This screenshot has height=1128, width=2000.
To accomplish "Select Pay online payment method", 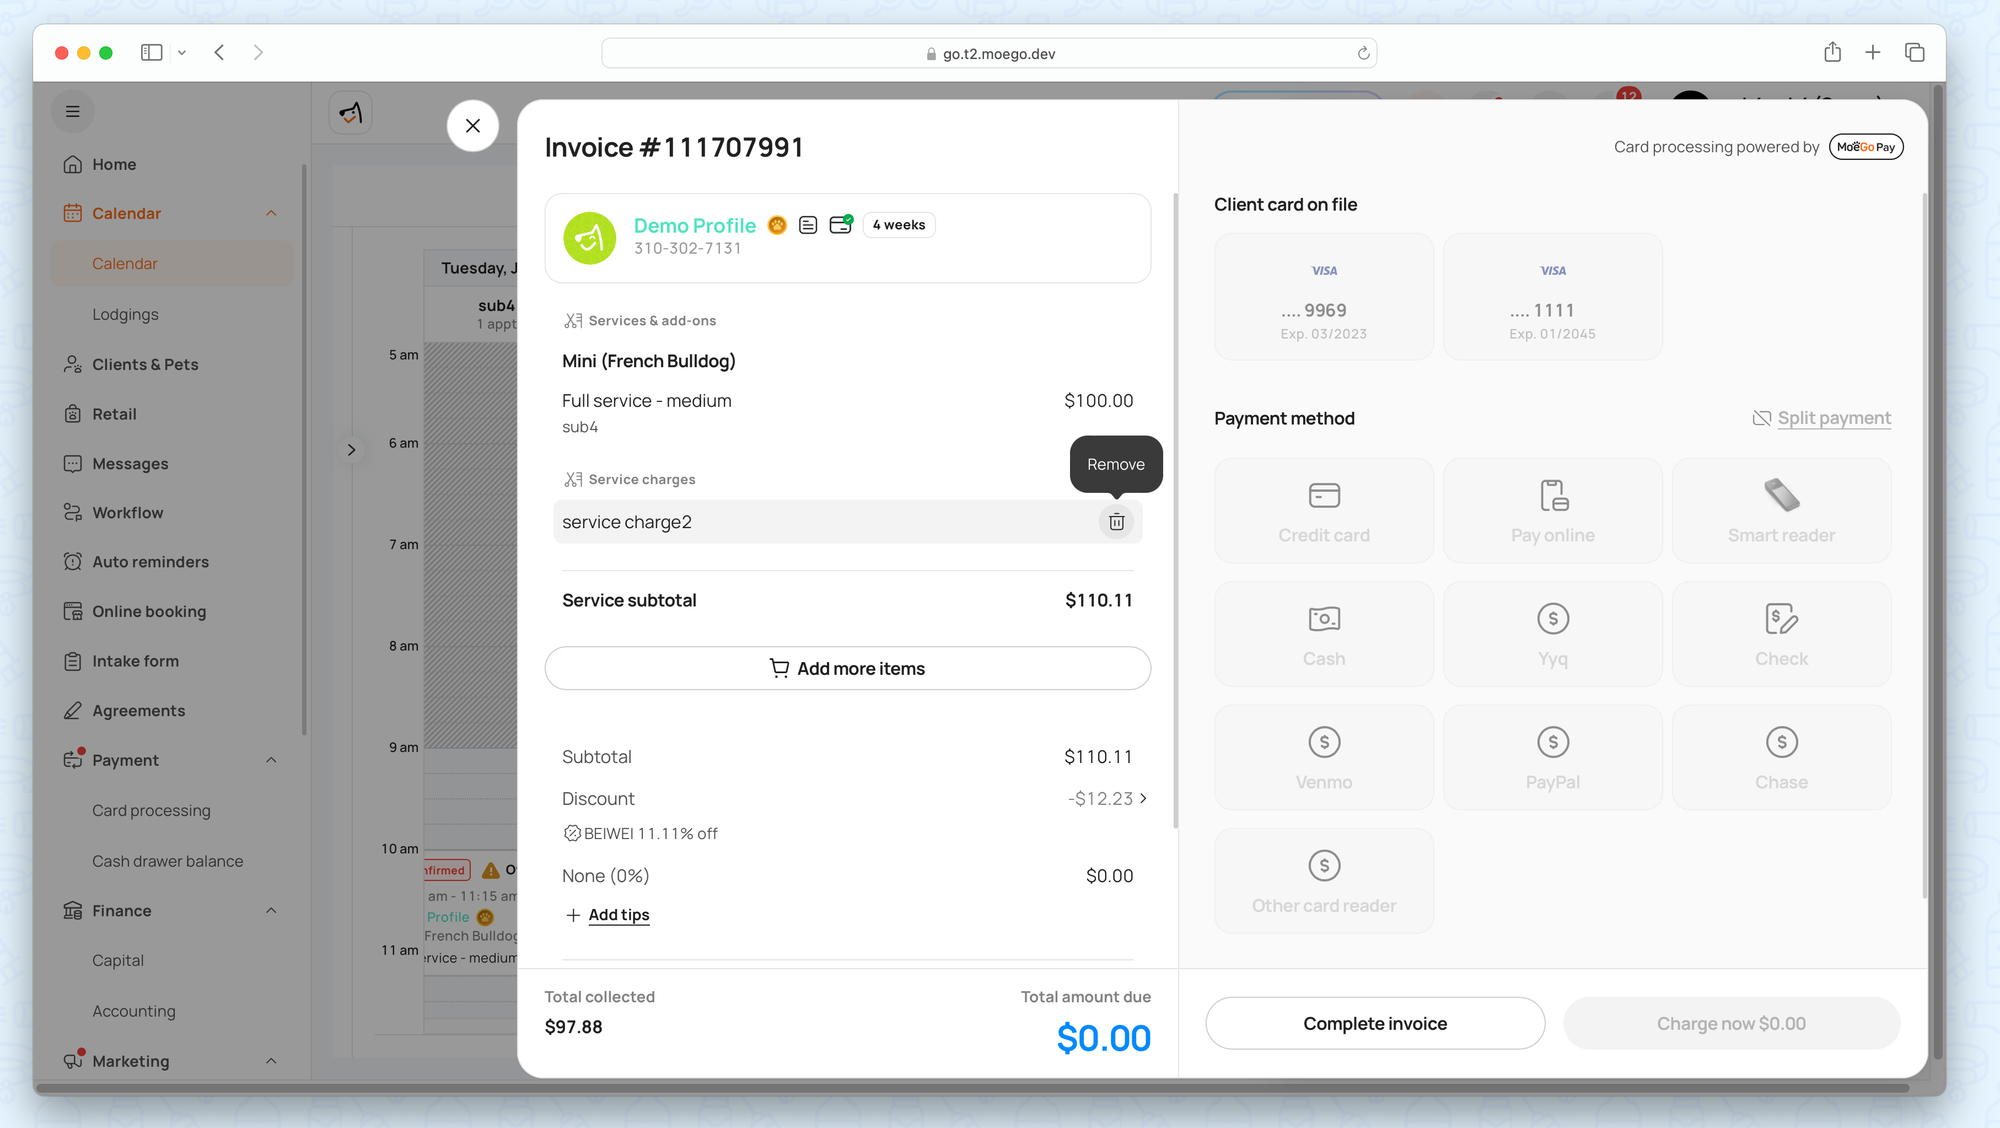I will (x=1552, y=511).
